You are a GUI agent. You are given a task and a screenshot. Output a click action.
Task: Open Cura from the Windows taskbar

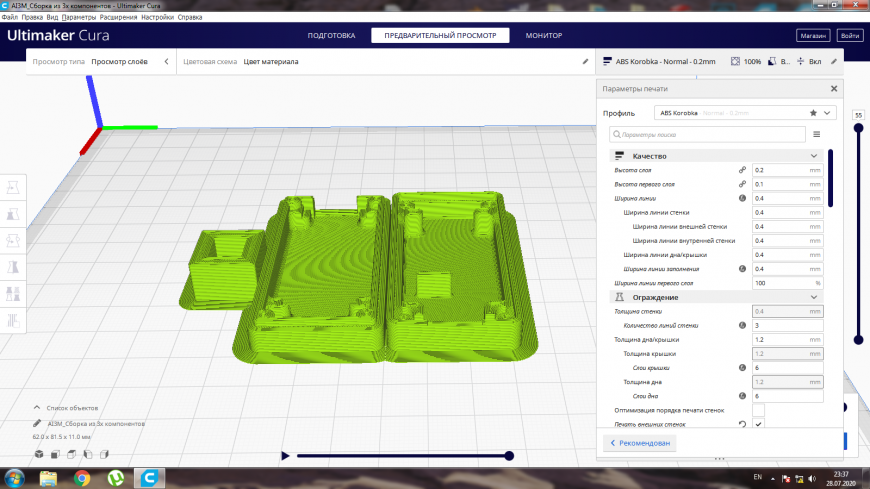point(149,478)
